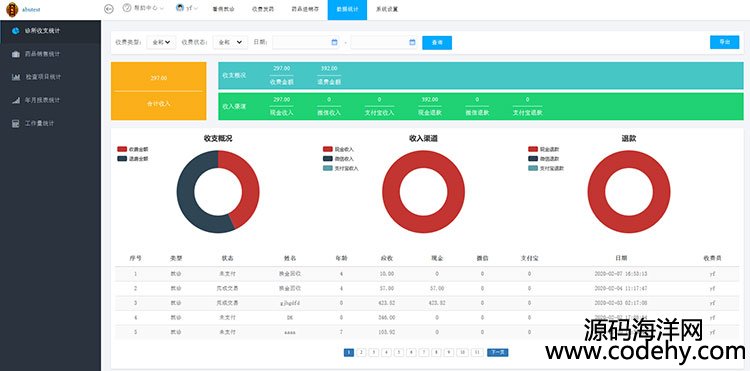Open the end date calendar icon

pyautogui.click(x=412, y=42)
